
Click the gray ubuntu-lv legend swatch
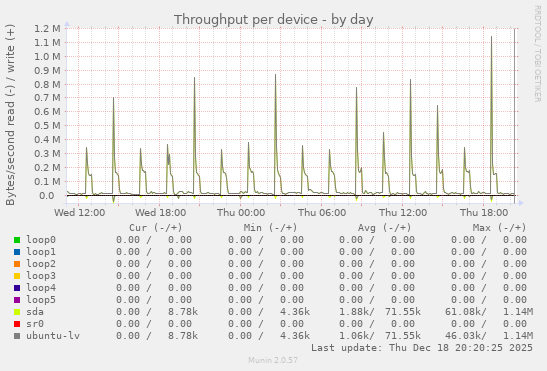click(x=17, y=336)
